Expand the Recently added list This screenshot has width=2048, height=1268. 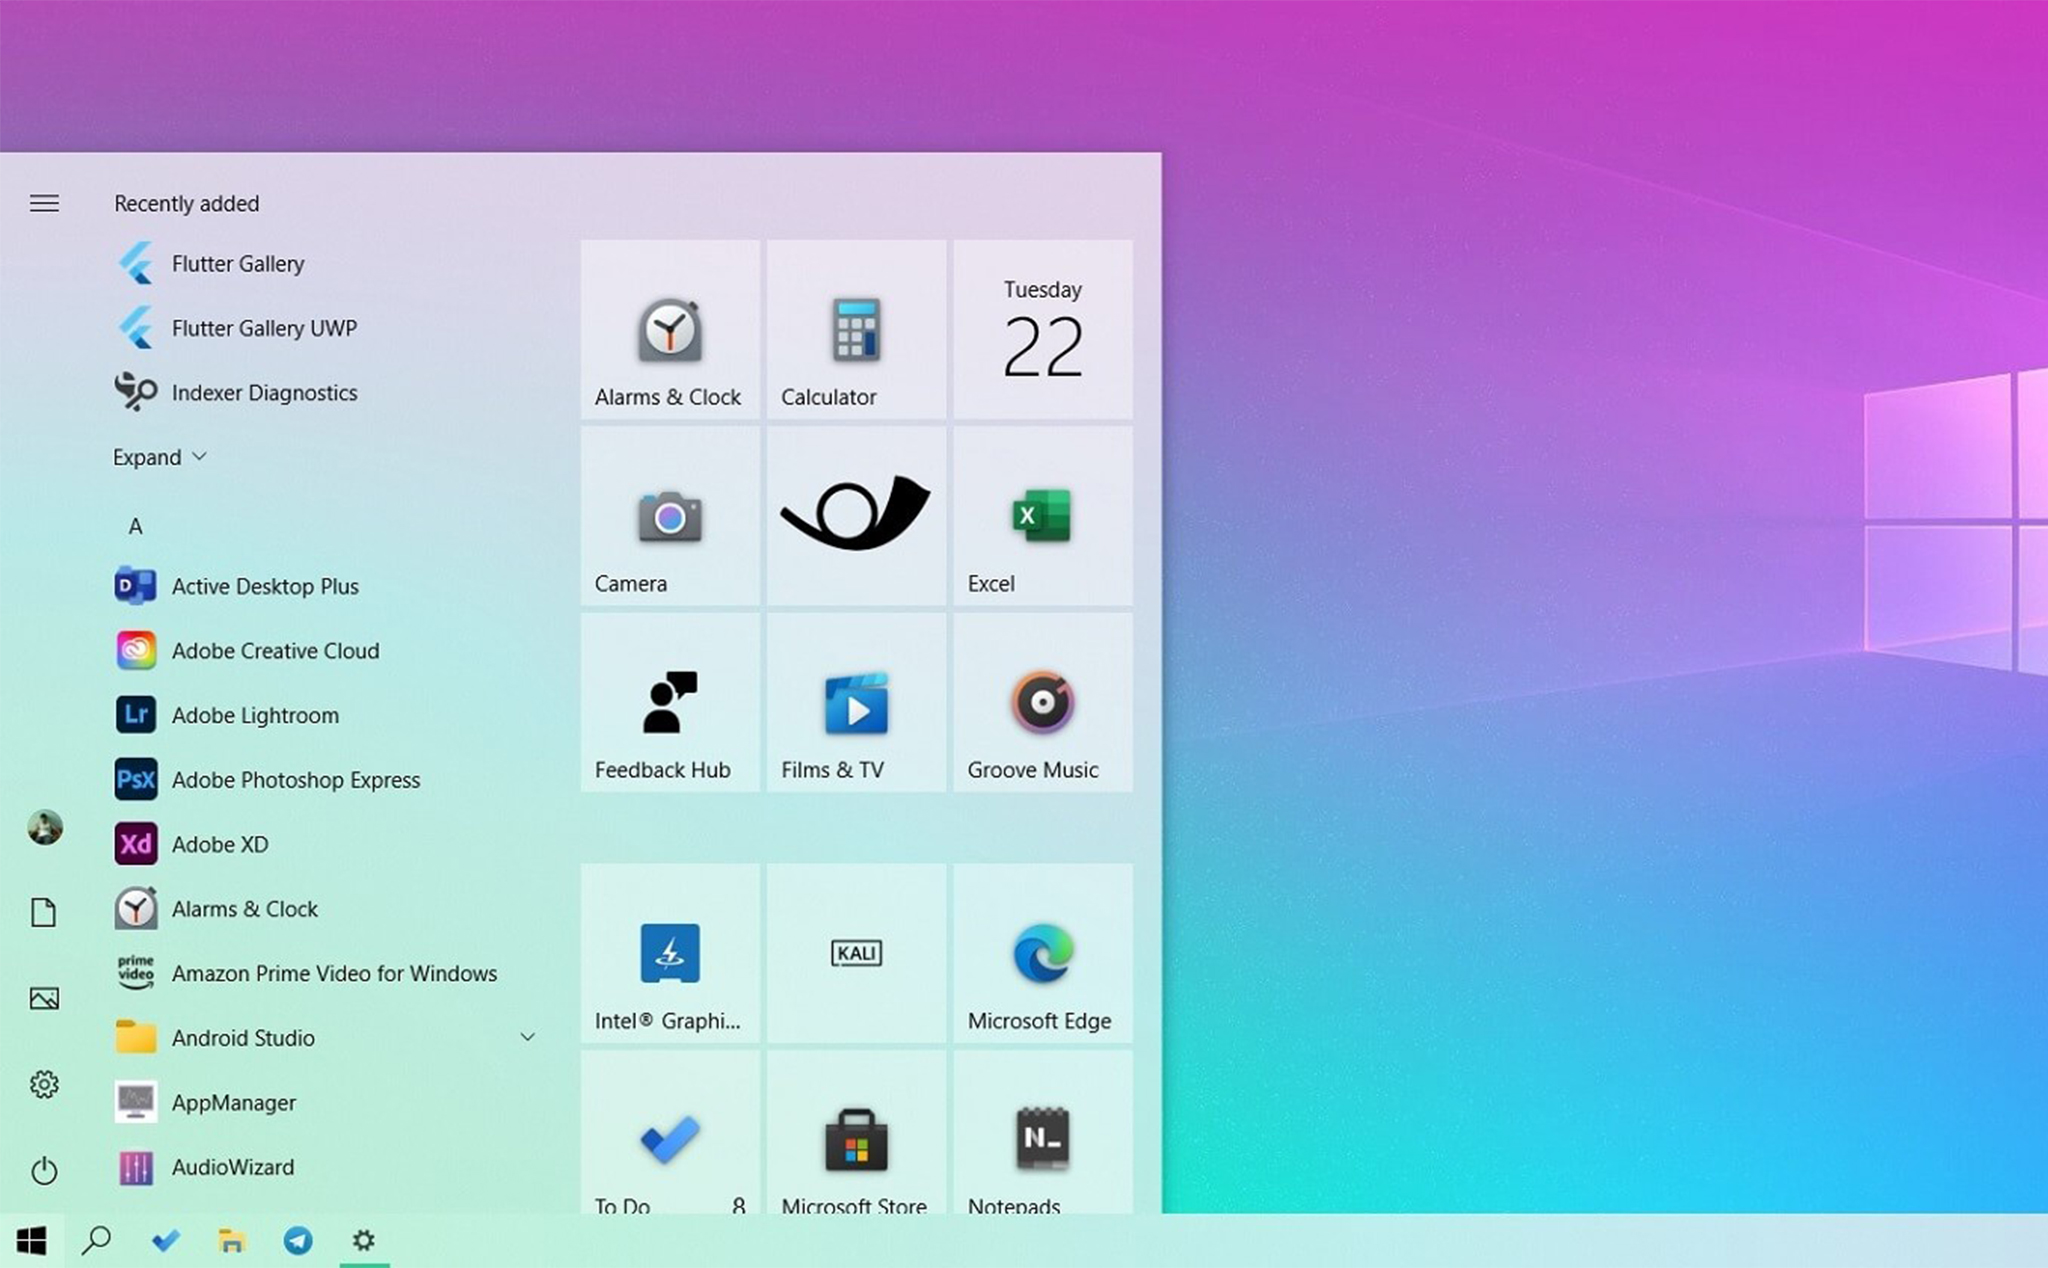click(159, 457)
